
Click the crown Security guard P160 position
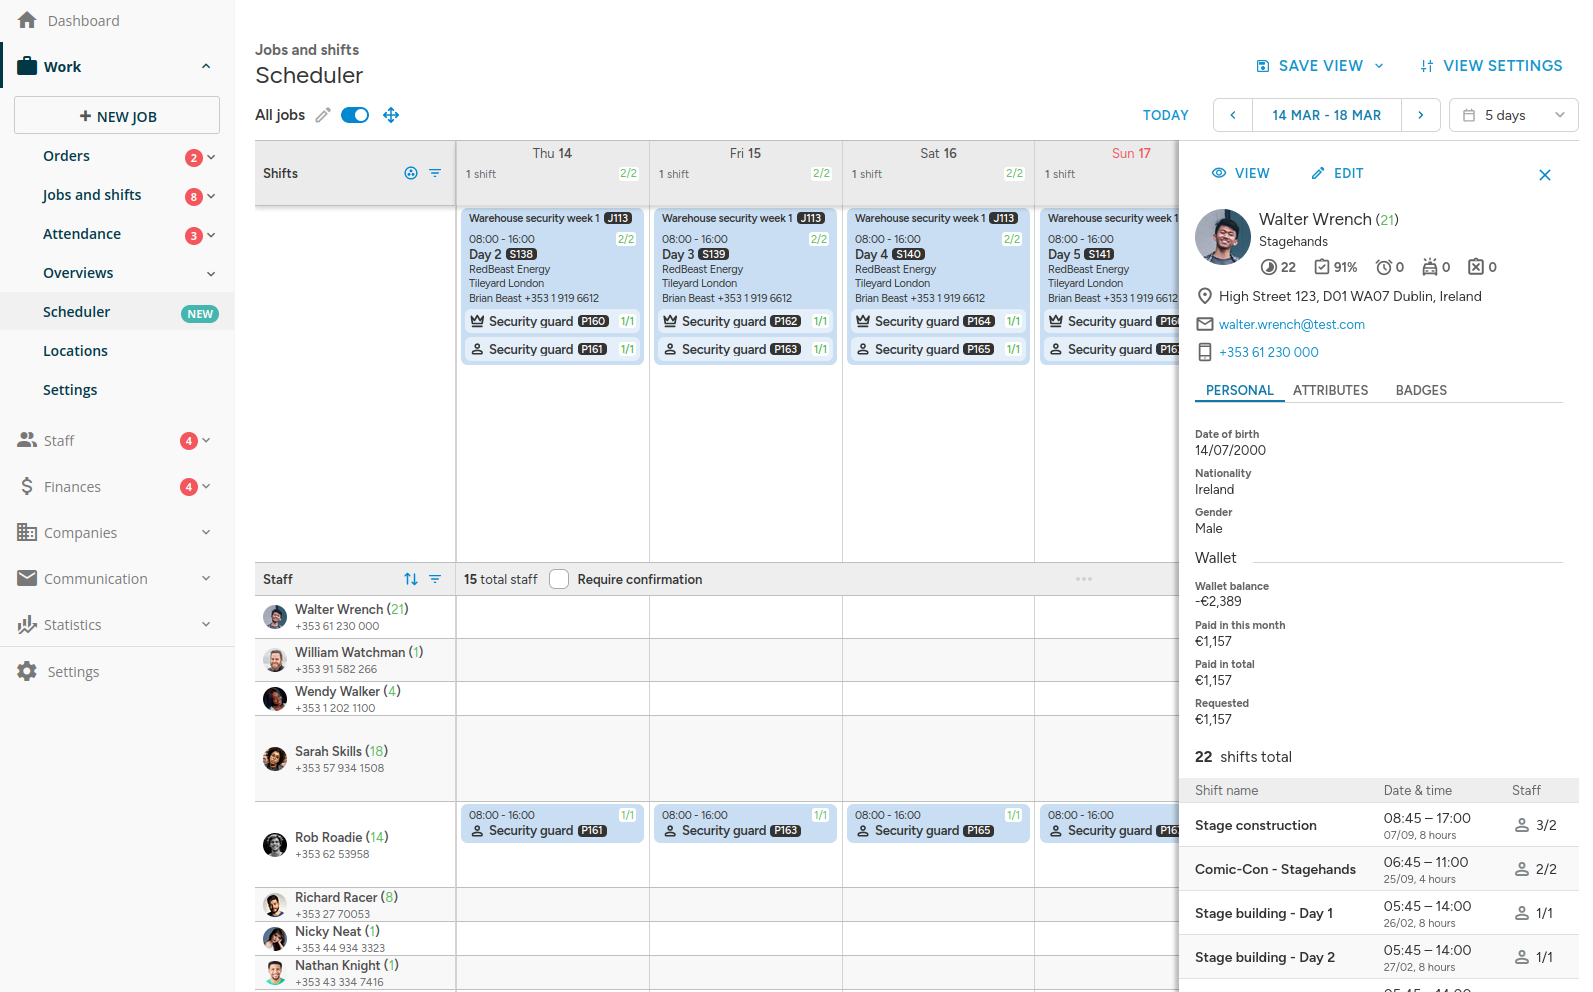(552, 321)
